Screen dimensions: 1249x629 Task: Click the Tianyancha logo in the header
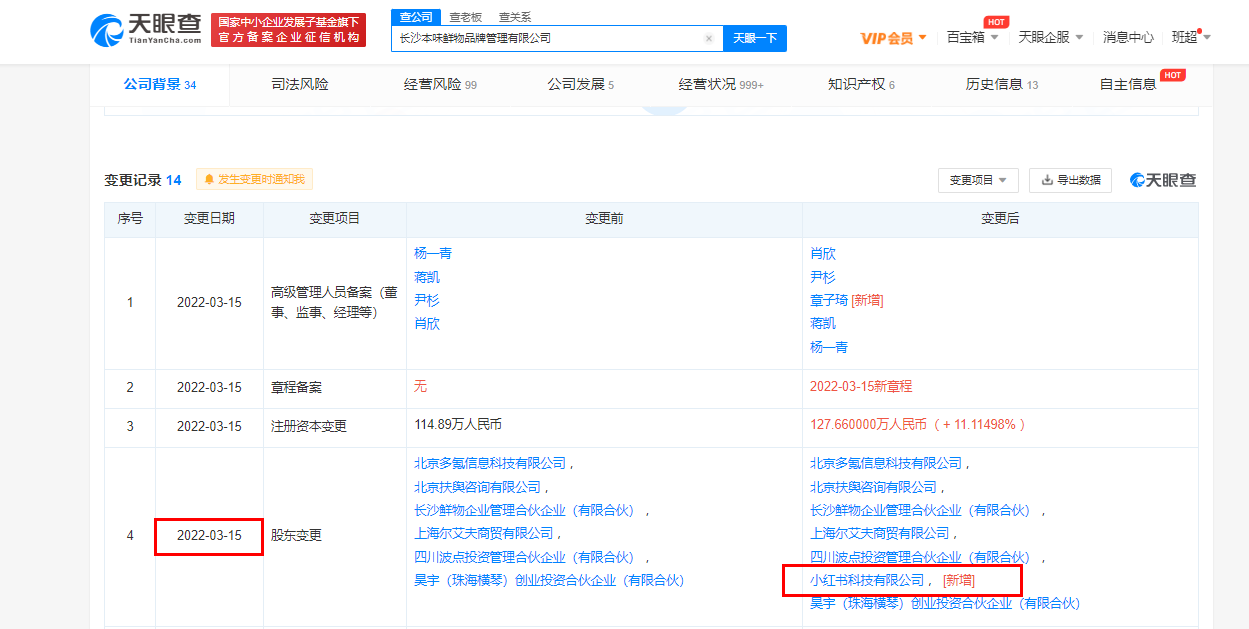[x=145, y=30]
